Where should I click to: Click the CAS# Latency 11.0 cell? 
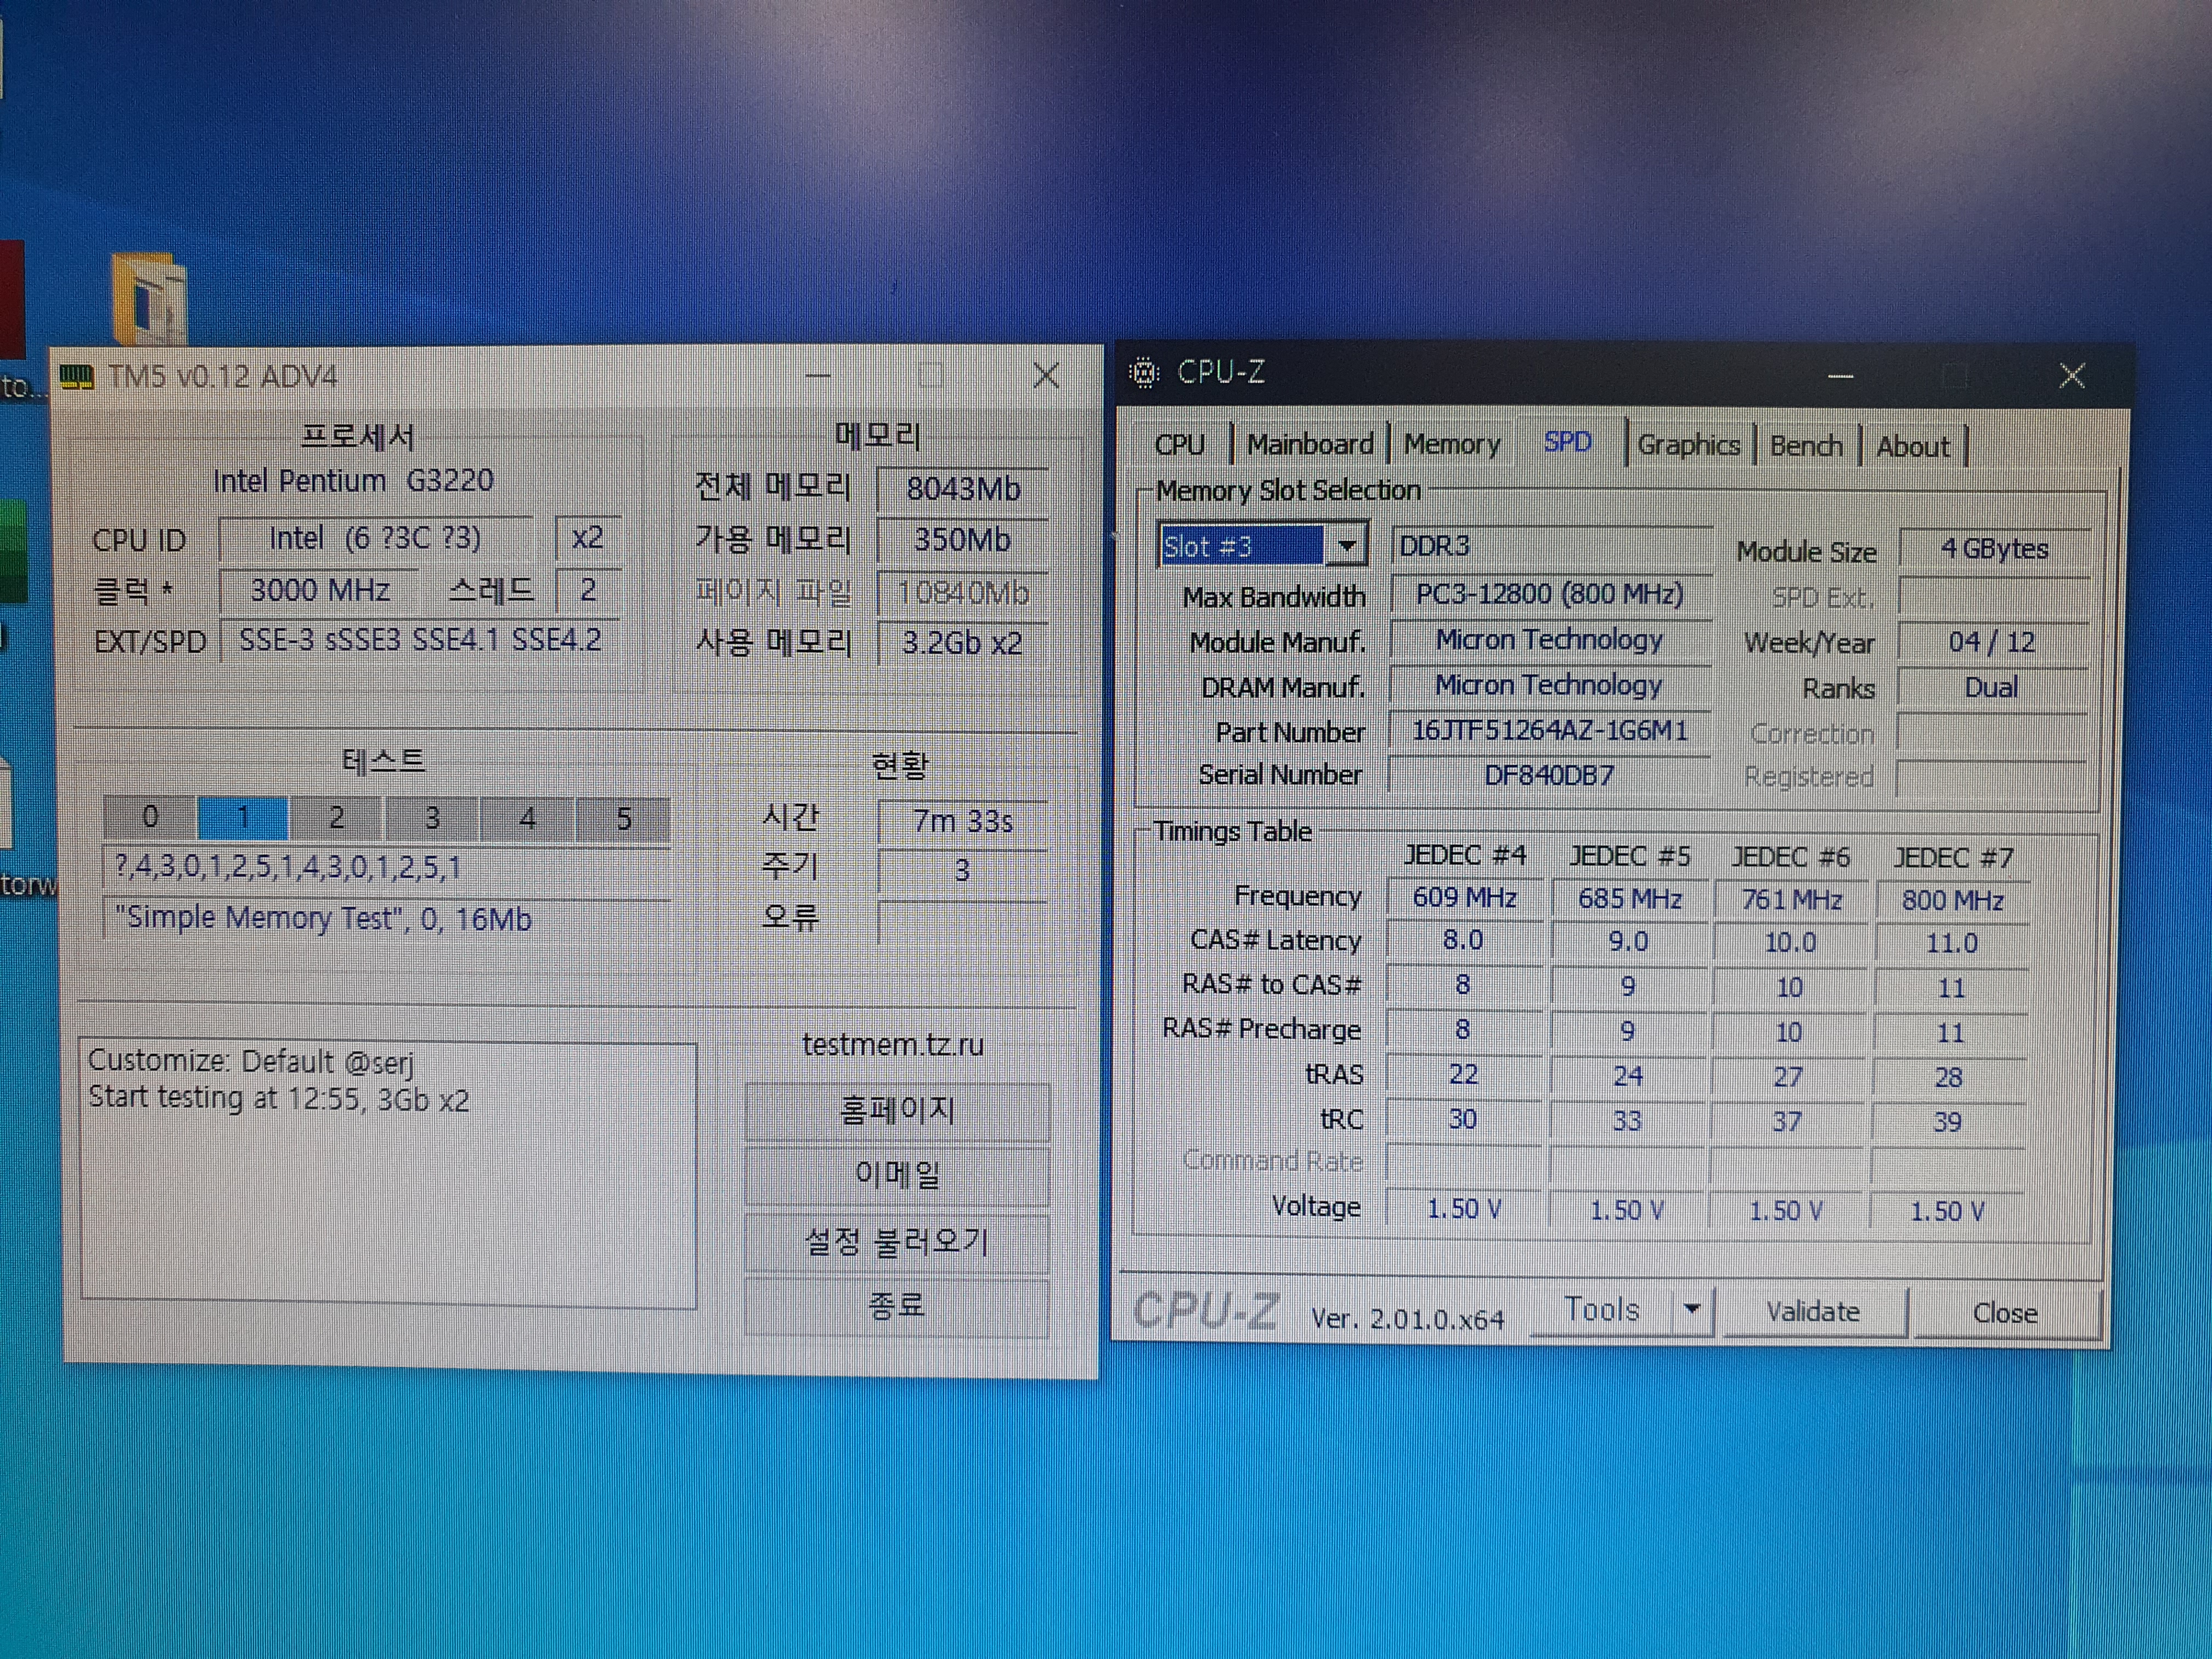point(1951,943)
